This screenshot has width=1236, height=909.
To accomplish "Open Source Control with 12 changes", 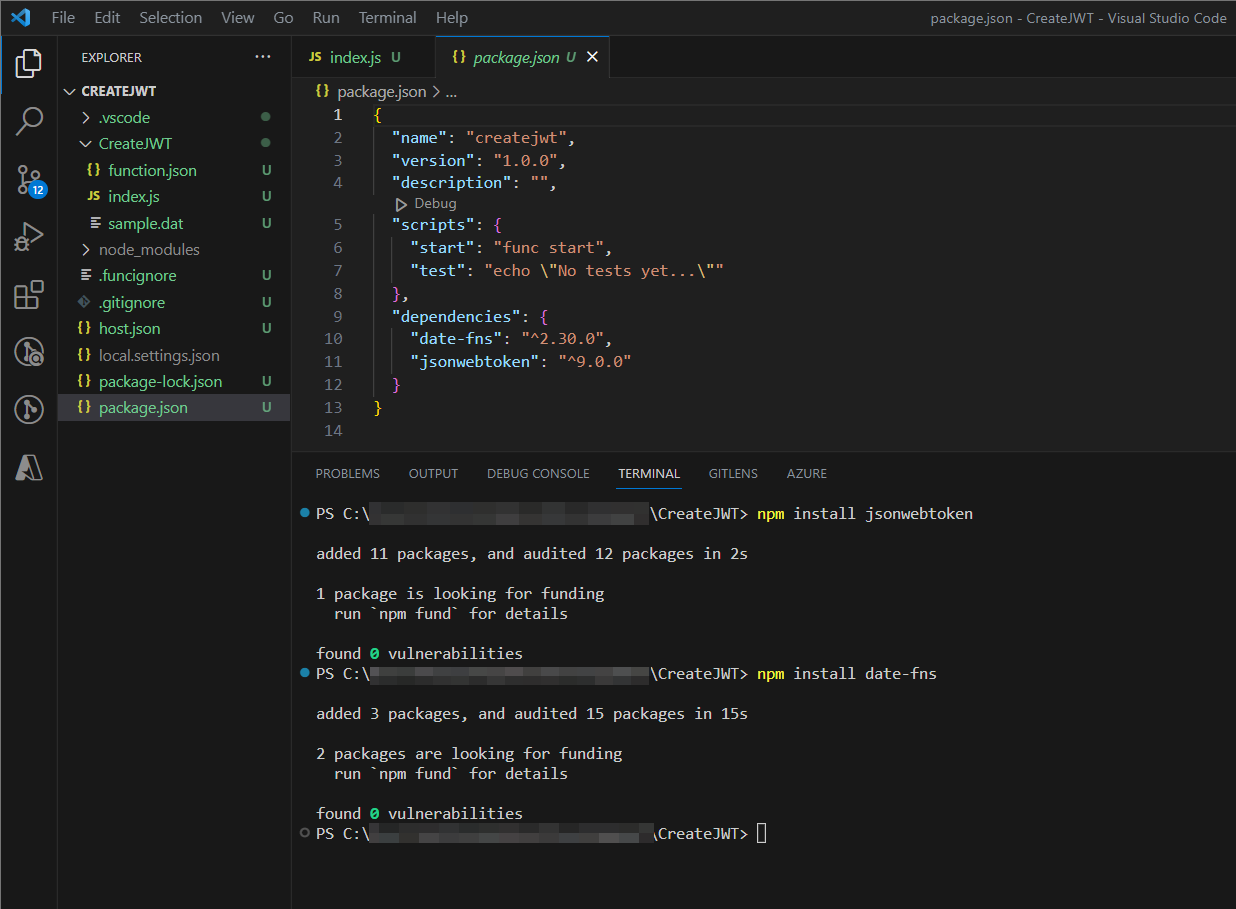I will point(29,180).
